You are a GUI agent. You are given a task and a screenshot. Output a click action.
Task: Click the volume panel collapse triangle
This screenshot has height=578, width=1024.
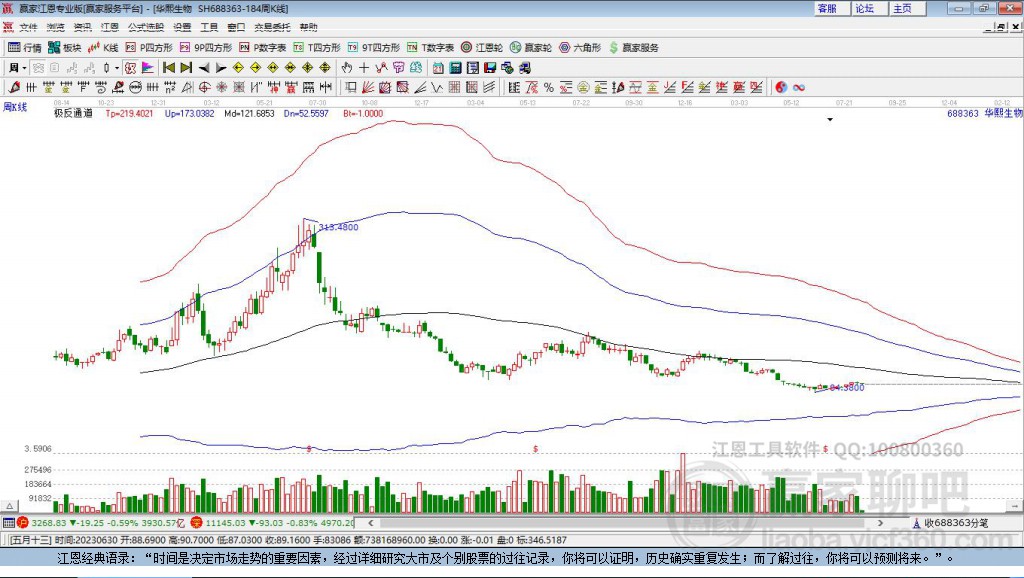click(10, 506)
